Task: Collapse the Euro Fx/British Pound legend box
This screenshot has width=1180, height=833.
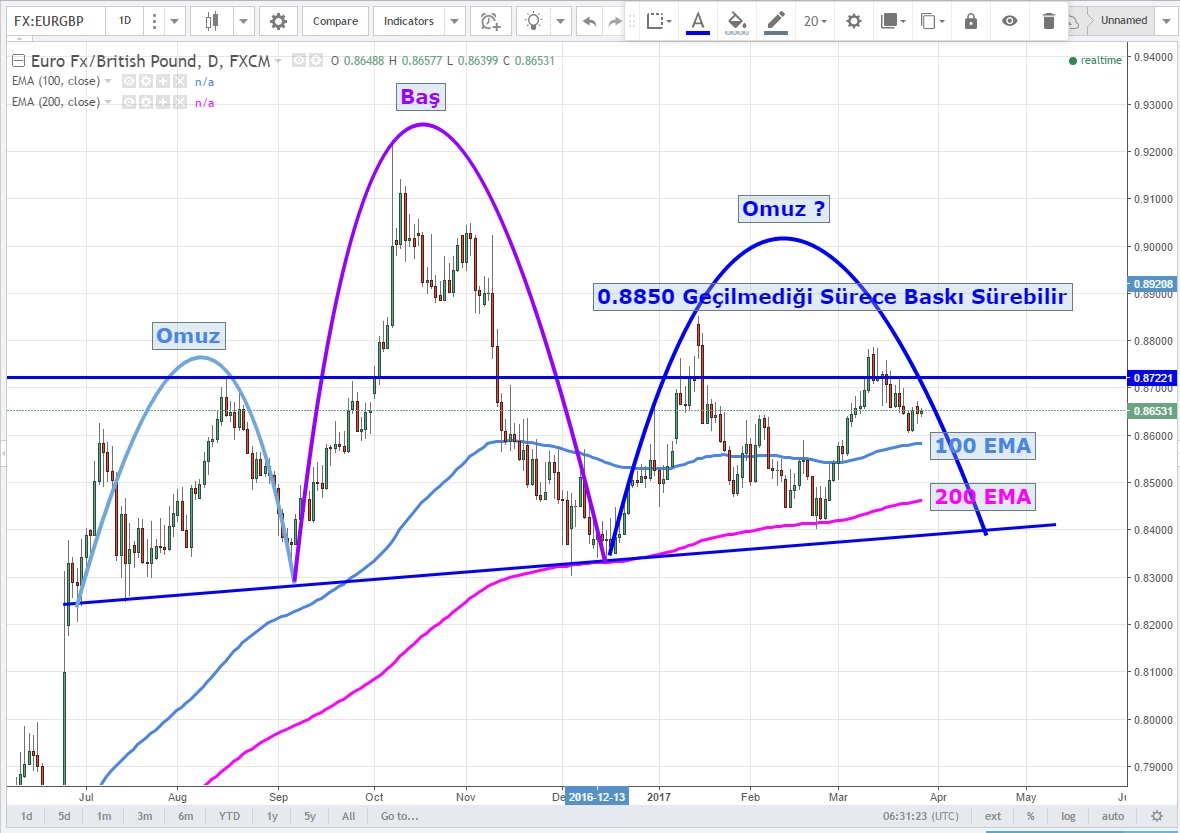Action: [278, 62]
